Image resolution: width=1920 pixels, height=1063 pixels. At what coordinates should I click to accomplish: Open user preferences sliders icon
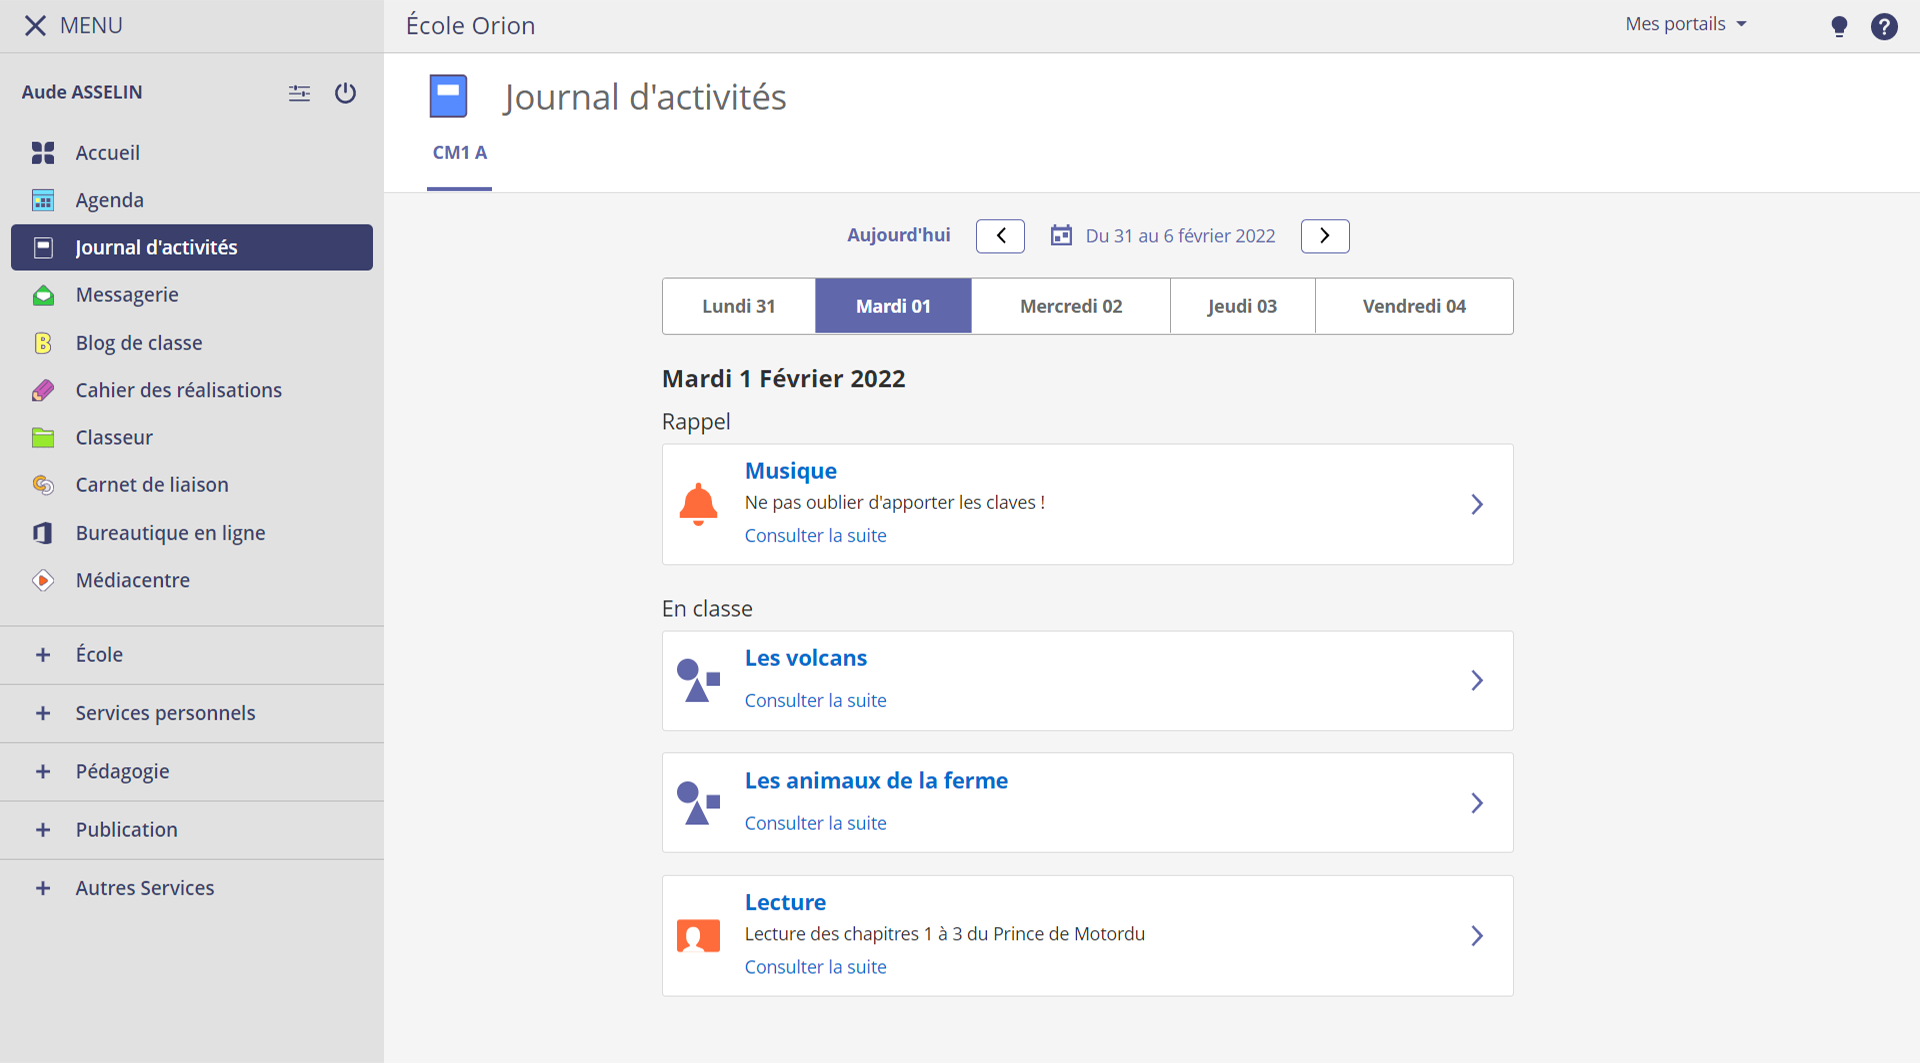coord(299,93)
